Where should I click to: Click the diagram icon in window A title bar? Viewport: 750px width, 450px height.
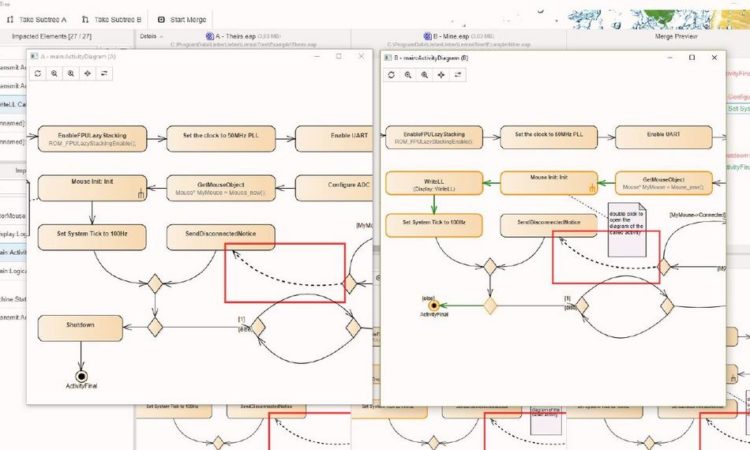(x=34, y=56)
